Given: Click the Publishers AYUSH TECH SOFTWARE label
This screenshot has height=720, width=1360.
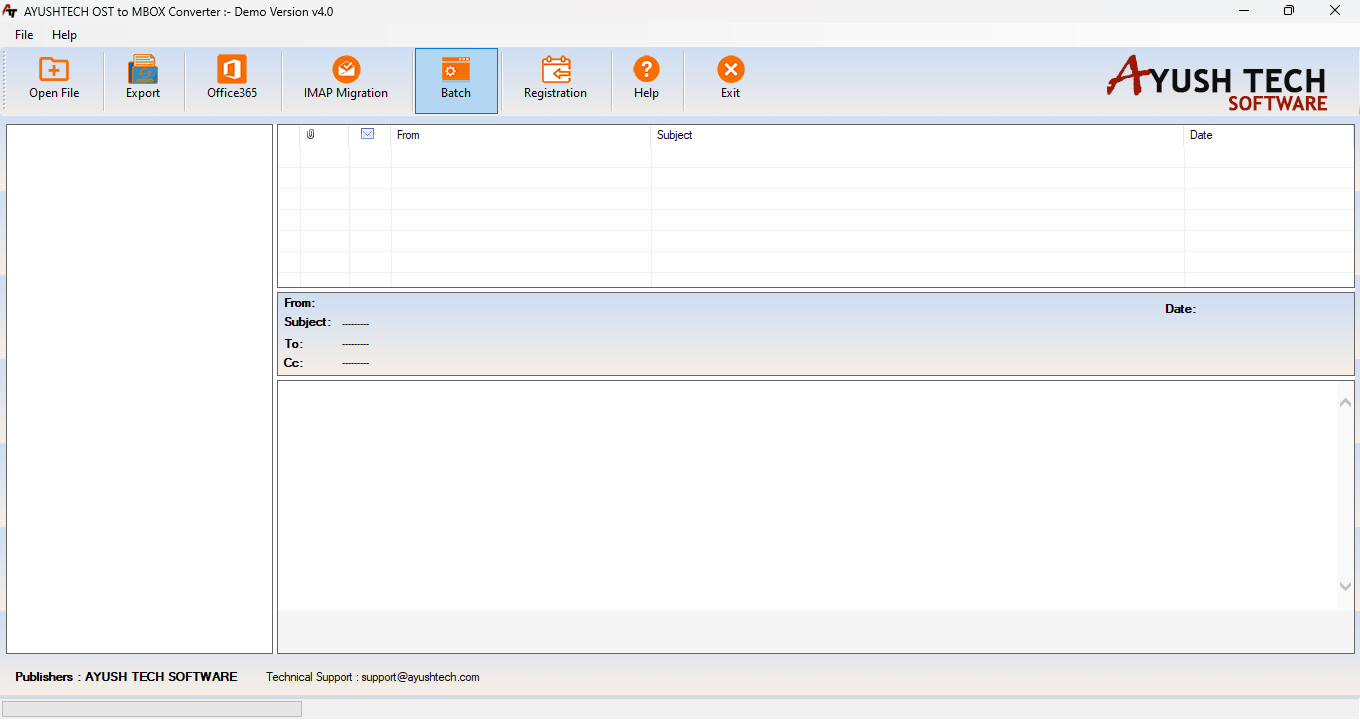Looking at the screenshot, I should click(x=126, y=677).
